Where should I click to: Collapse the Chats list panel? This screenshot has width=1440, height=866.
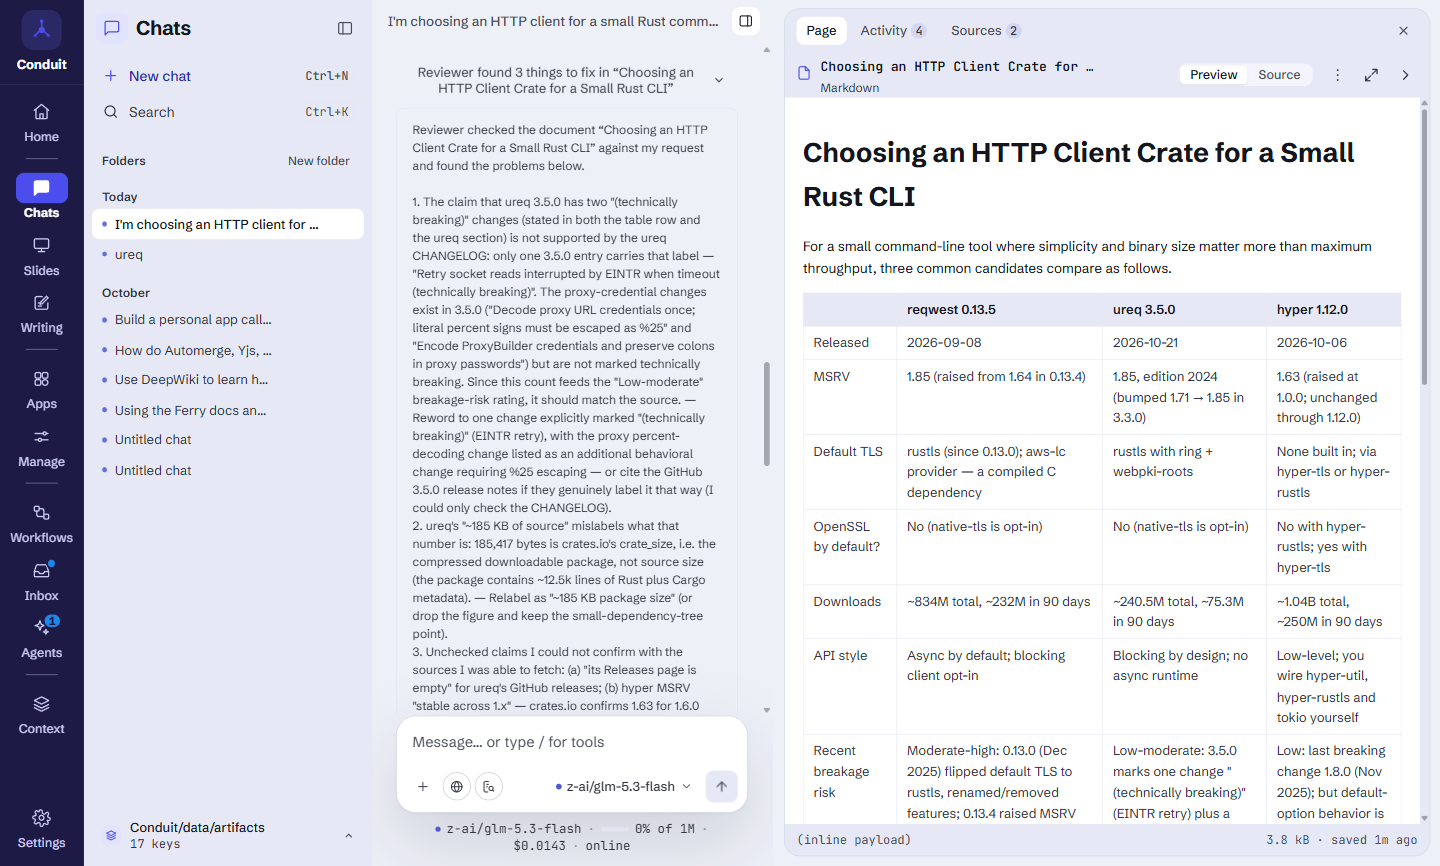(x=345, y=28)
